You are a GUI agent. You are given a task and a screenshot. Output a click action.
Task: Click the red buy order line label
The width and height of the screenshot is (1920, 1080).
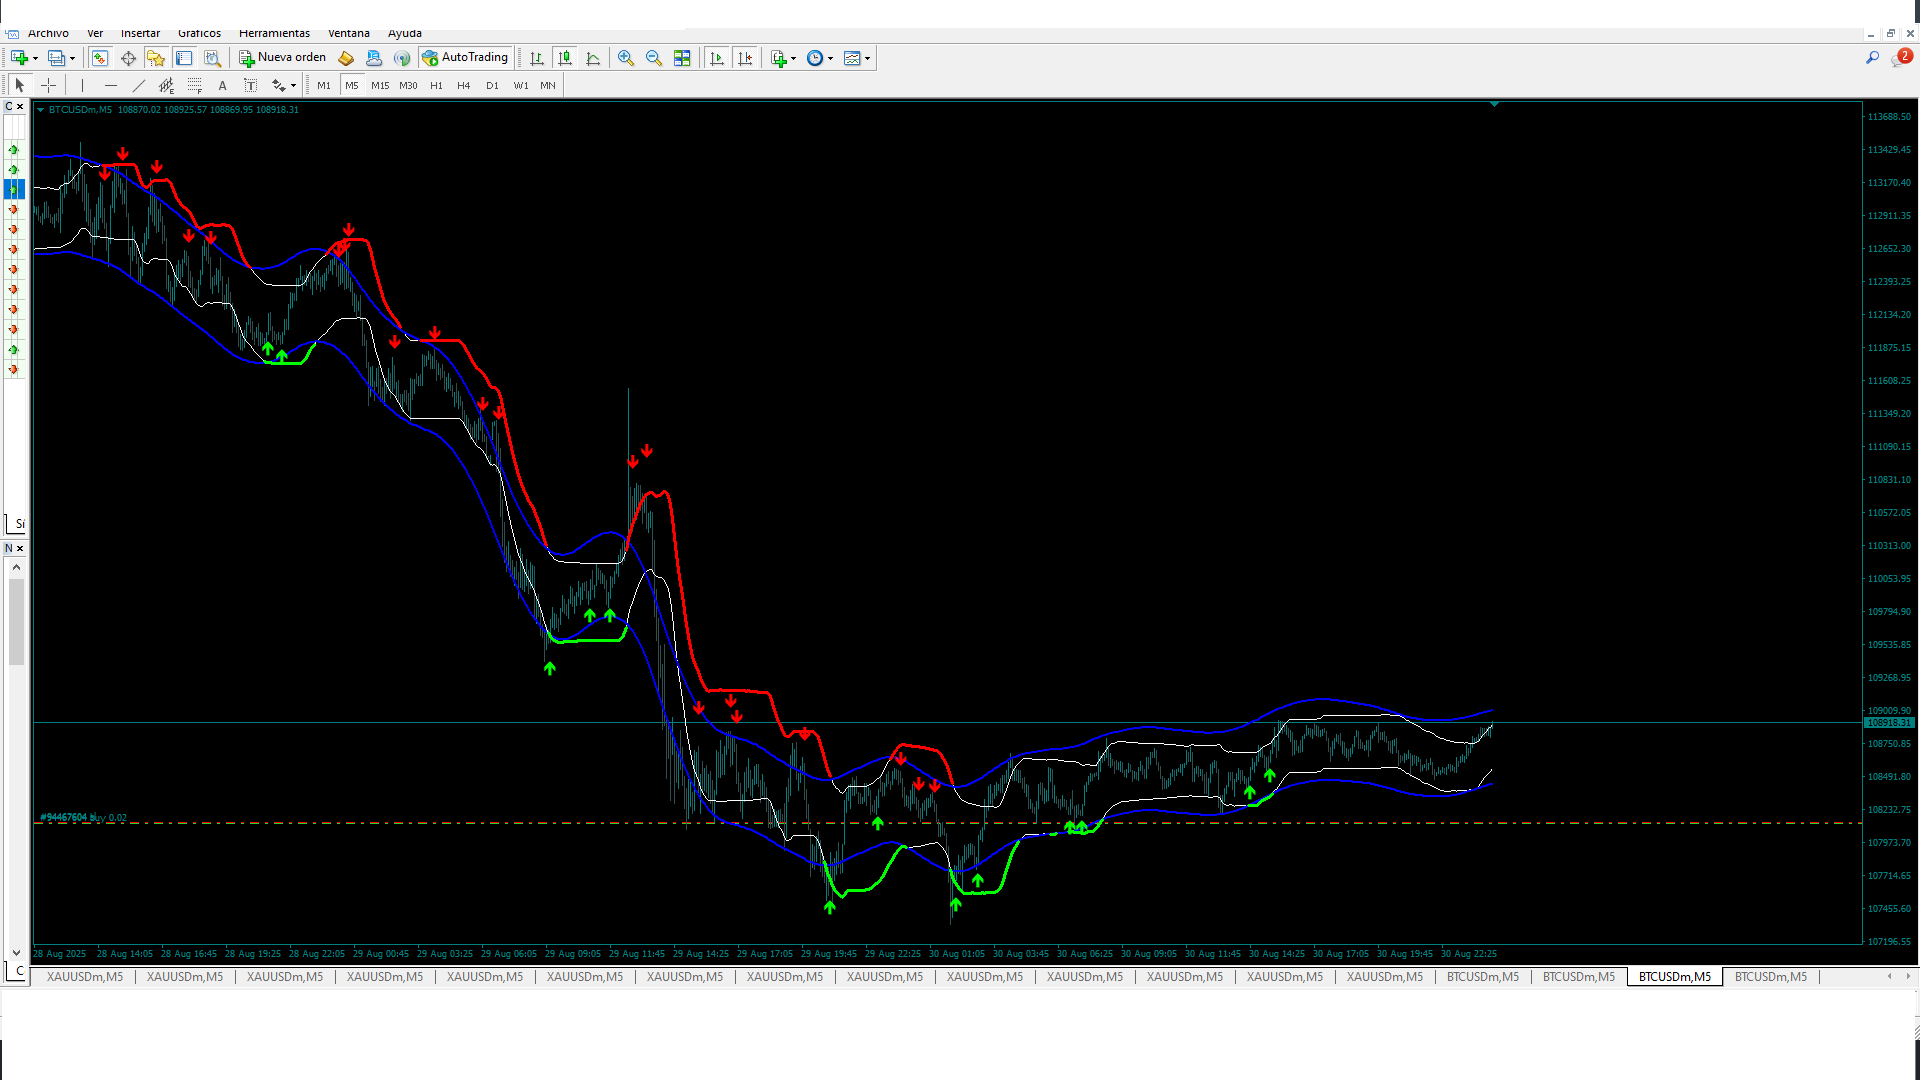84,817
